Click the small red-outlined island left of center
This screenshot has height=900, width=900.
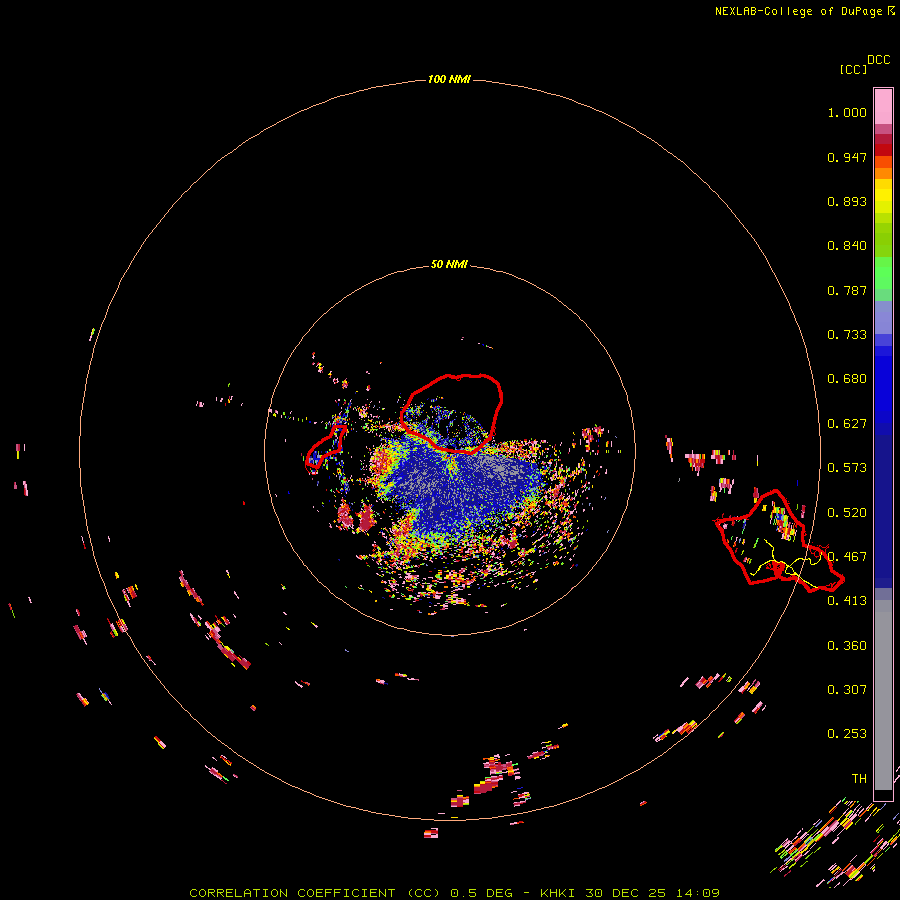325,447
